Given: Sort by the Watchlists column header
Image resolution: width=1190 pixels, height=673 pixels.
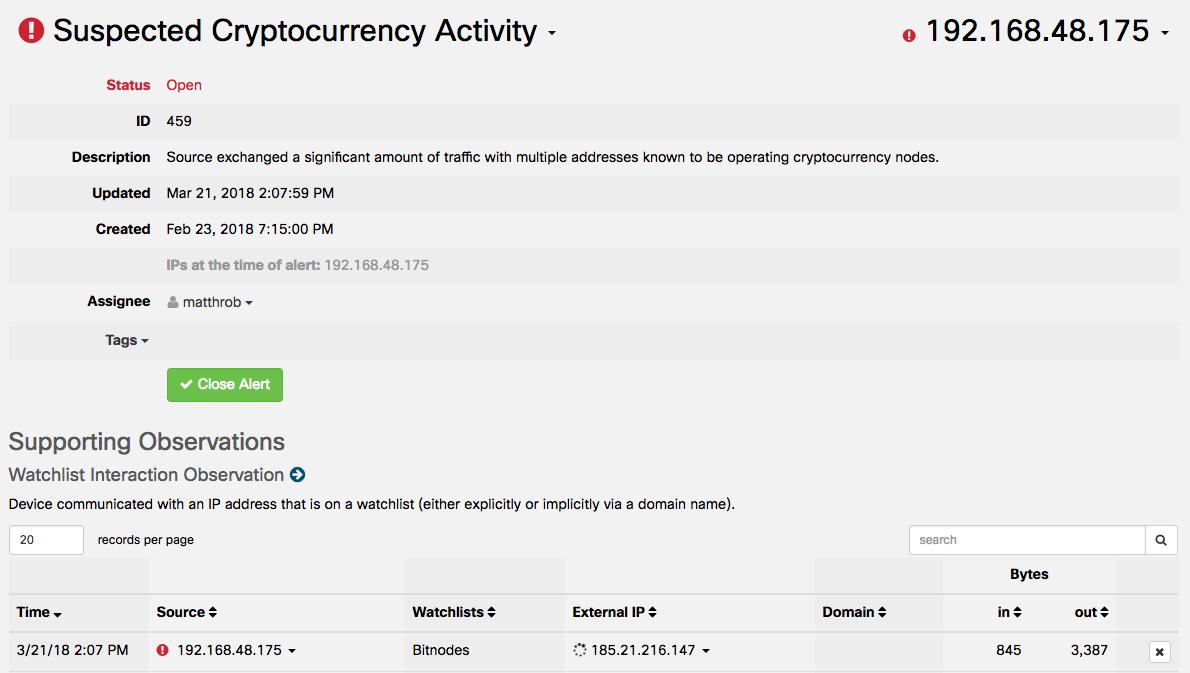Looking at the screenshot, I should (x=454, y=612).
